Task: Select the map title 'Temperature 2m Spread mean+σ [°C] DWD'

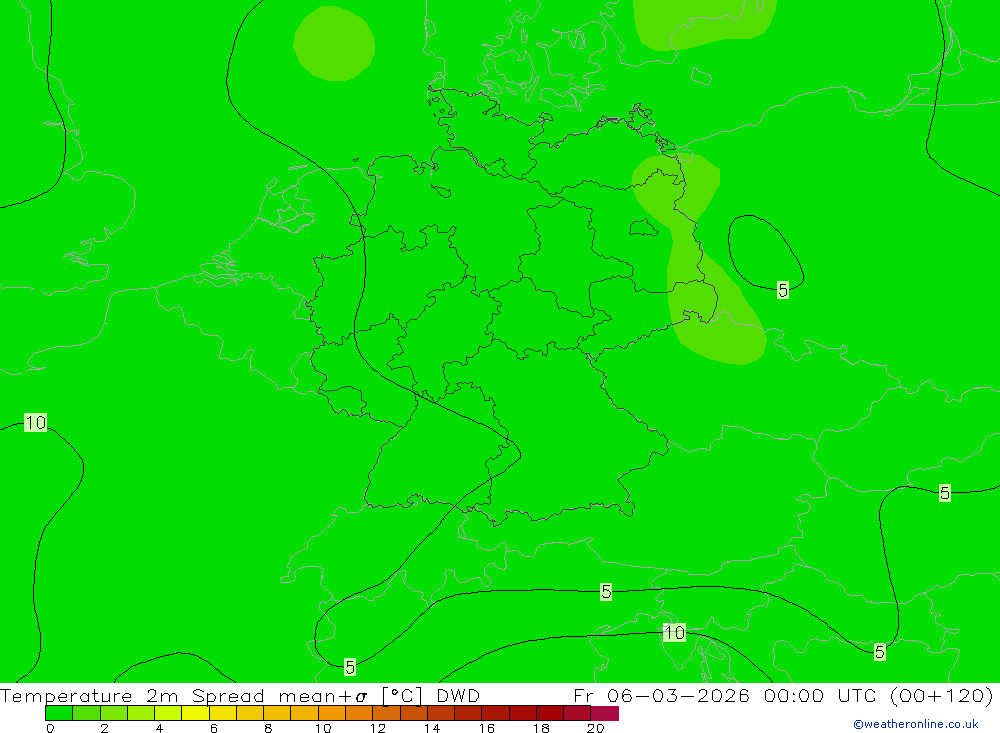Action: pos(240,695)
